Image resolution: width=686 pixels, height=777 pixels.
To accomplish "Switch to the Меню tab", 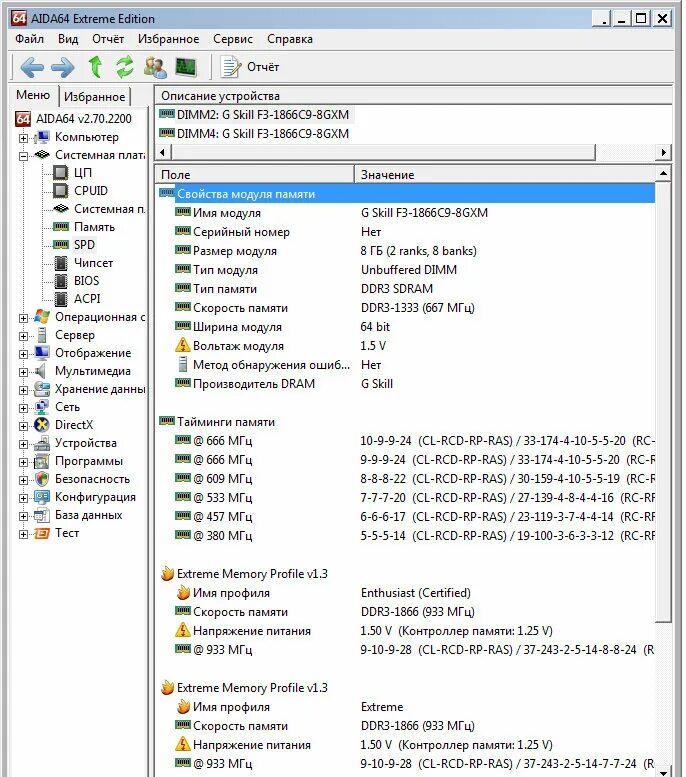I will [33, 95].
